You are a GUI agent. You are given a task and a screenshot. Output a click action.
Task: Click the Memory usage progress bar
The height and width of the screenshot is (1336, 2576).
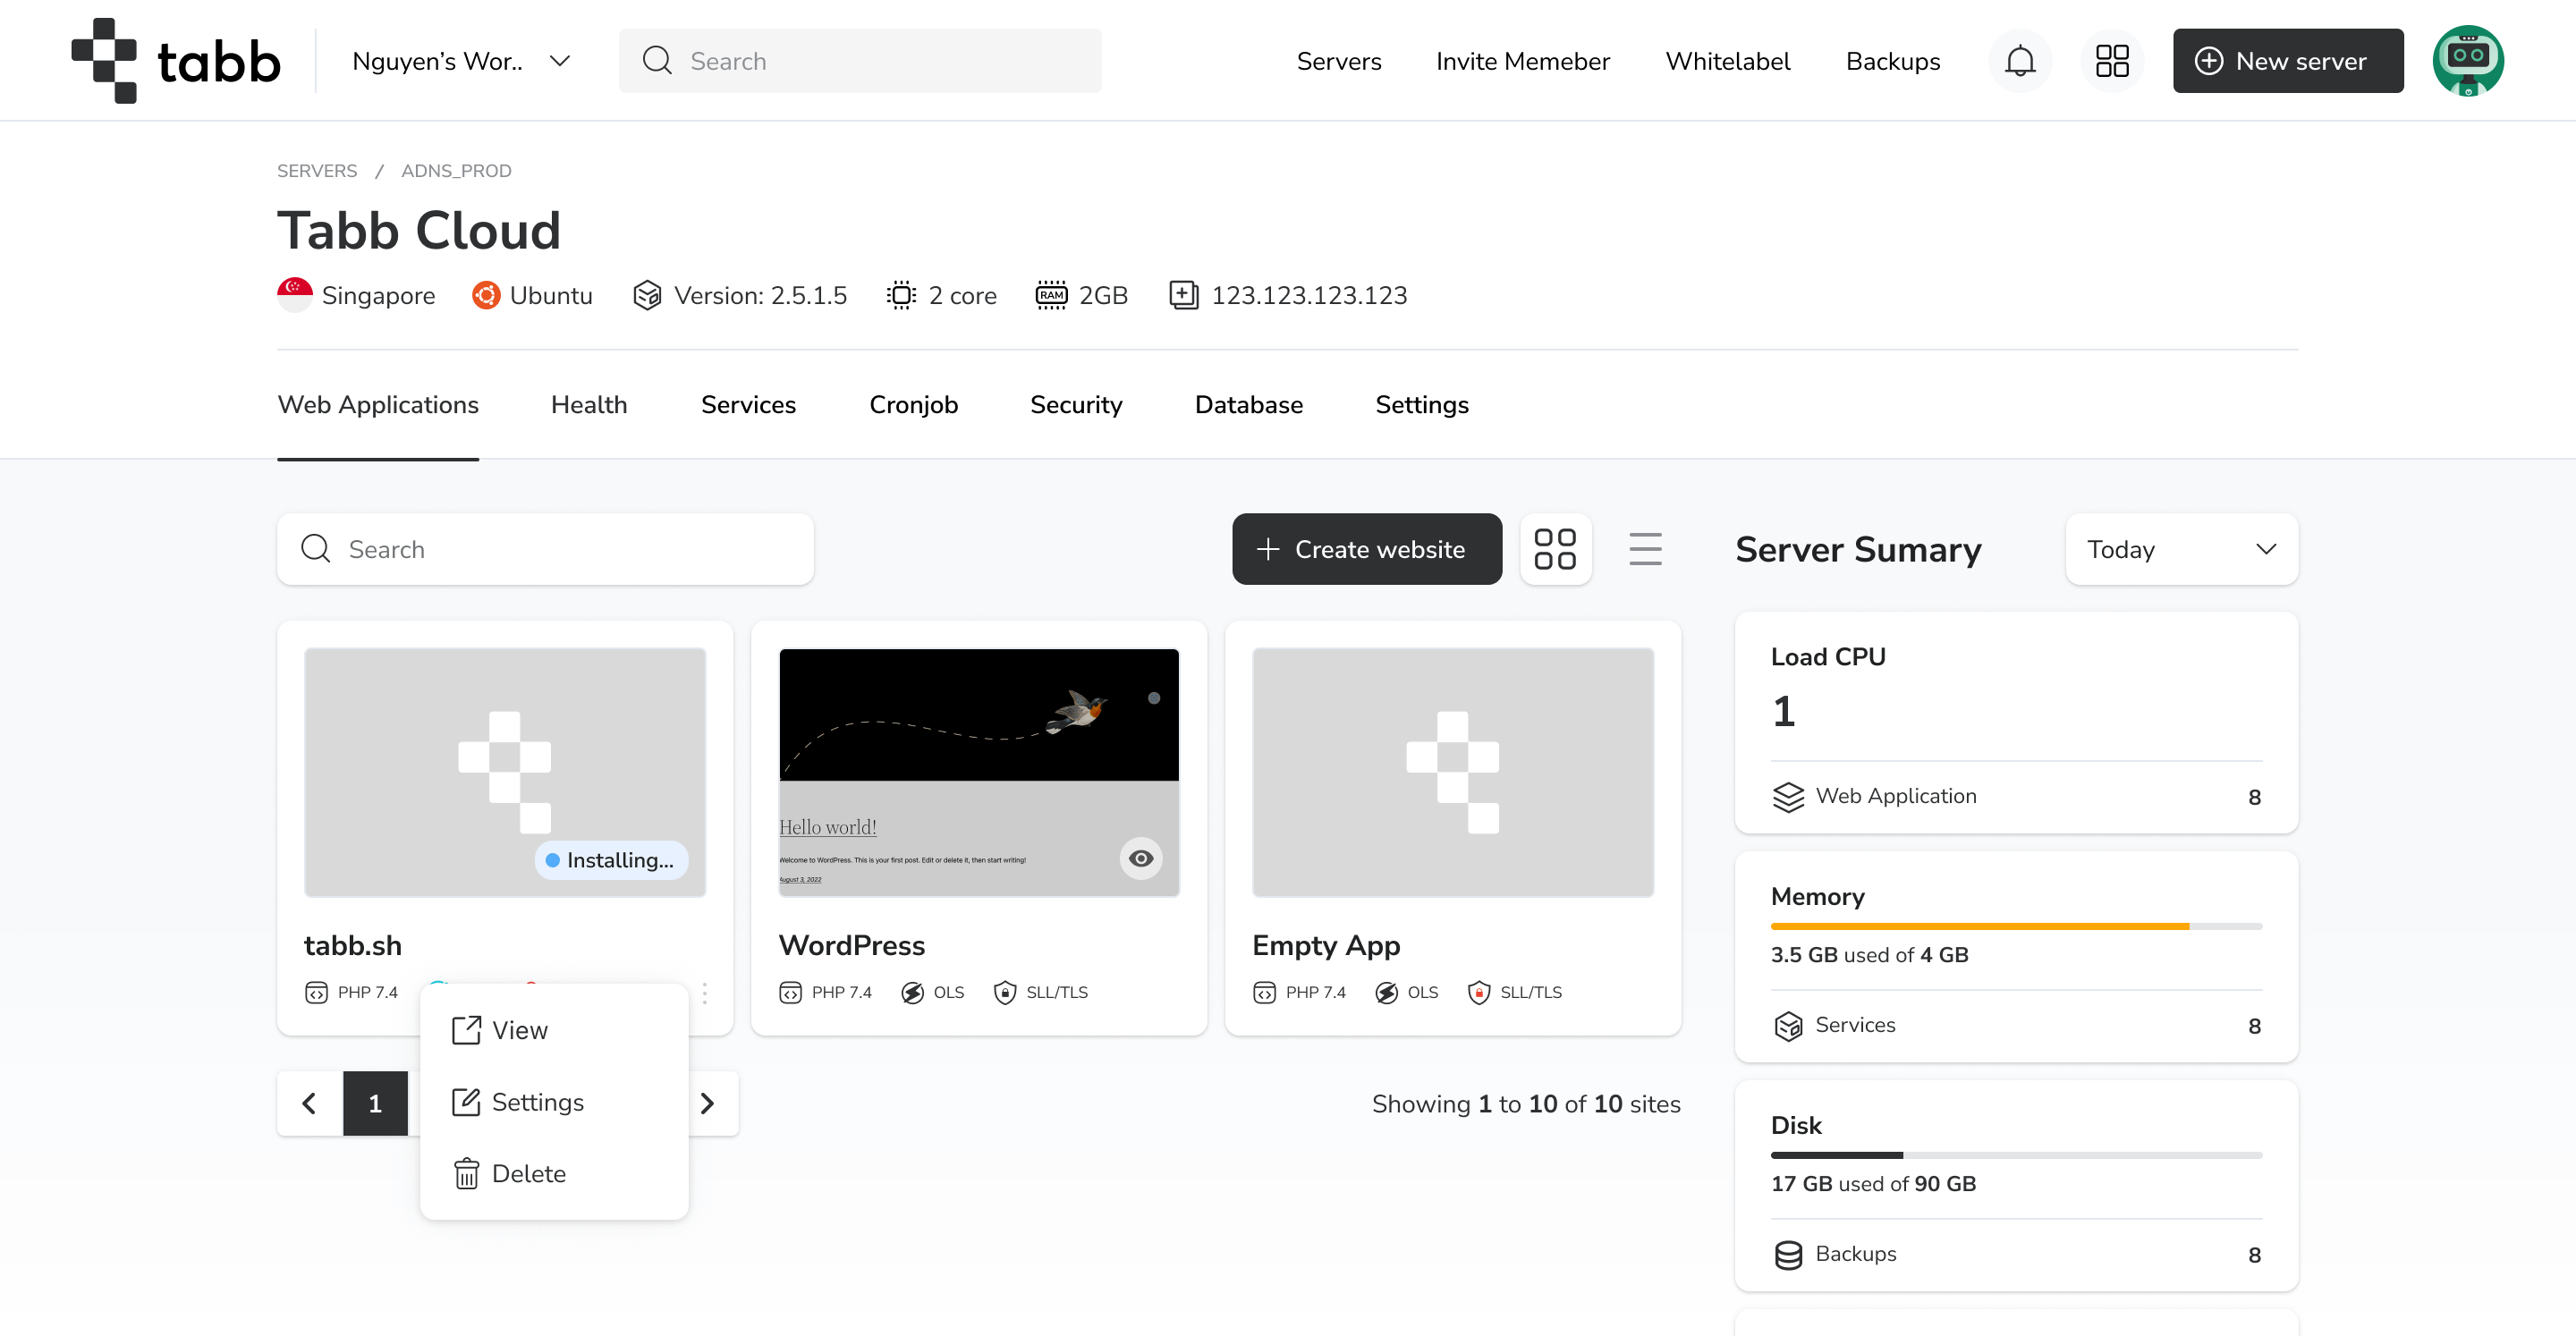click(x=2016, y=927)
